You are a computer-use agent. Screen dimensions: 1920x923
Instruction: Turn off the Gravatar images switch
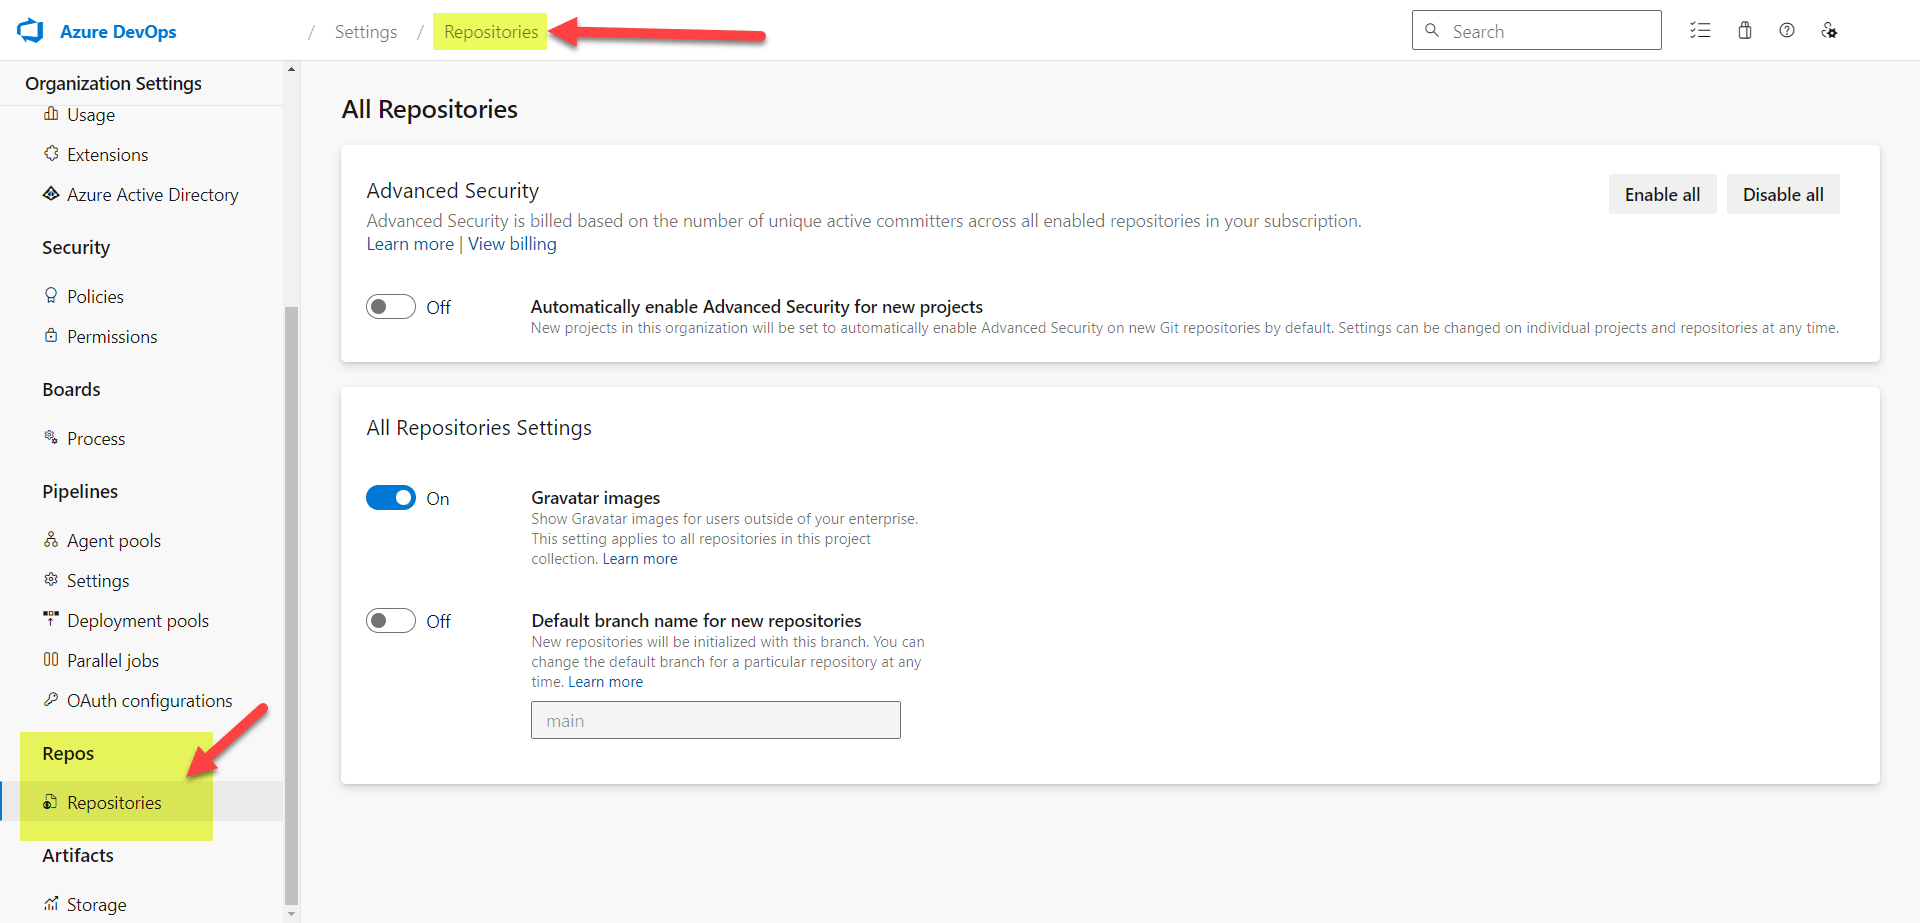(x=391, y=498)
